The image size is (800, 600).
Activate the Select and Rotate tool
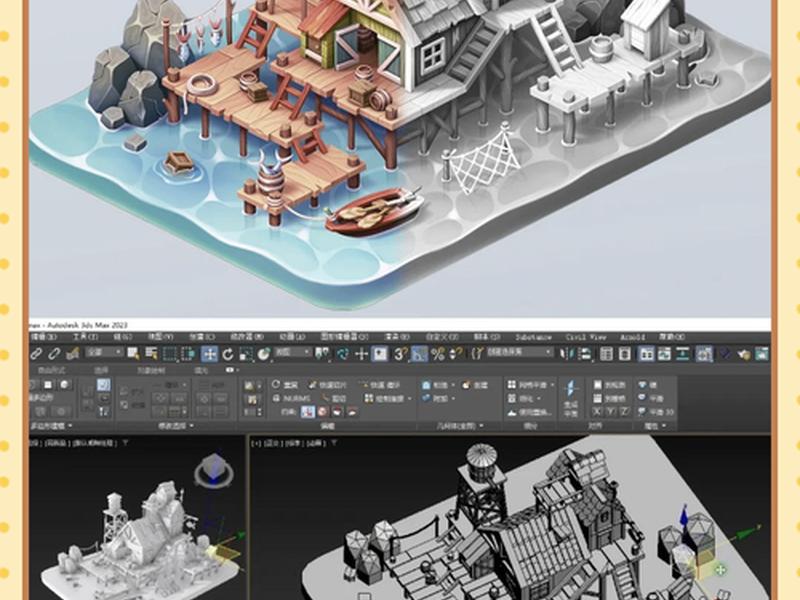pyautogui.click(x=228, y=354)
